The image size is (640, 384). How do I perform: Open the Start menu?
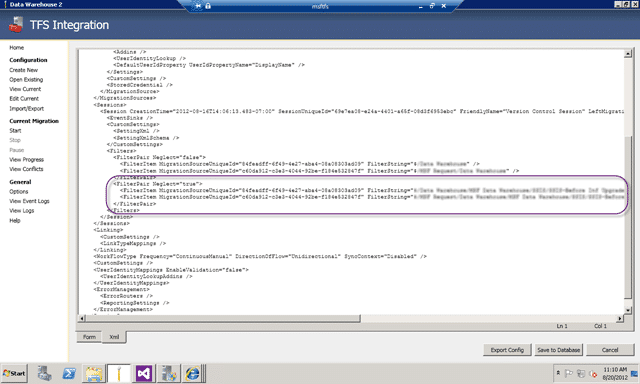(x=14, y=373)
